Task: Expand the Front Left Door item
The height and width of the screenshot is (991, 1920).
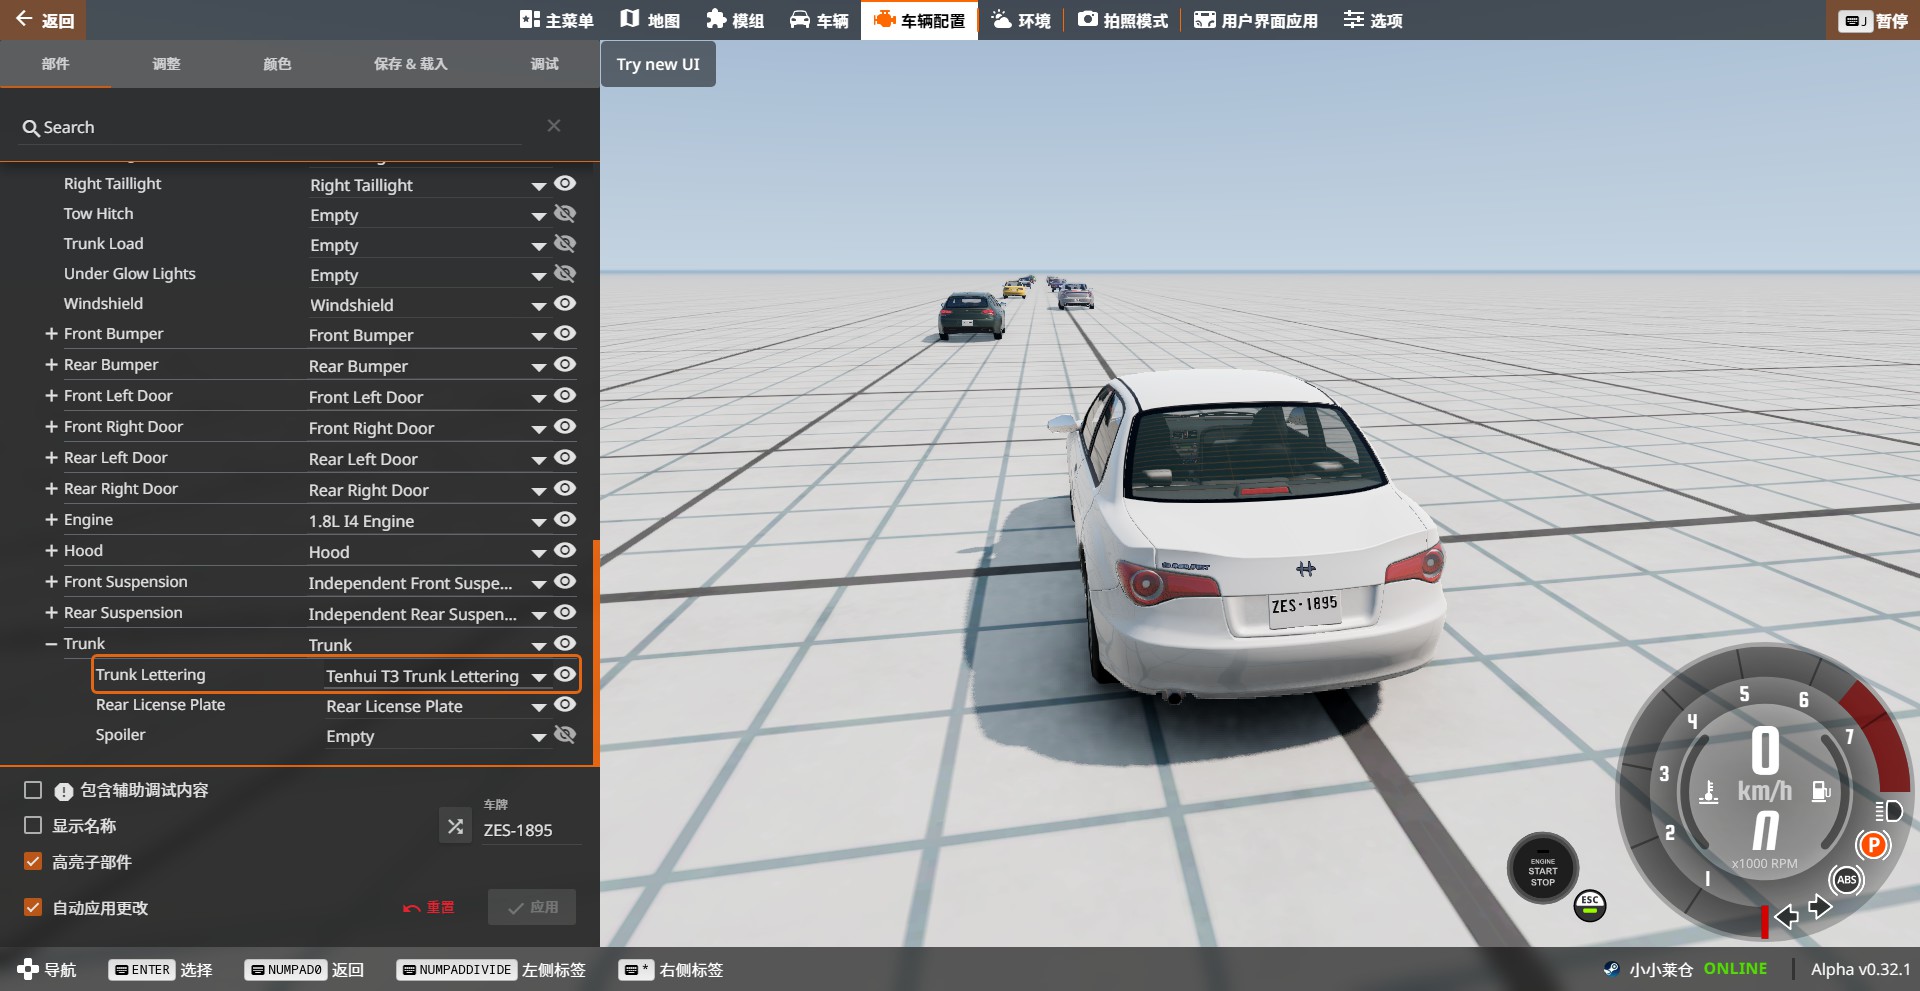Action: point(51,395)
